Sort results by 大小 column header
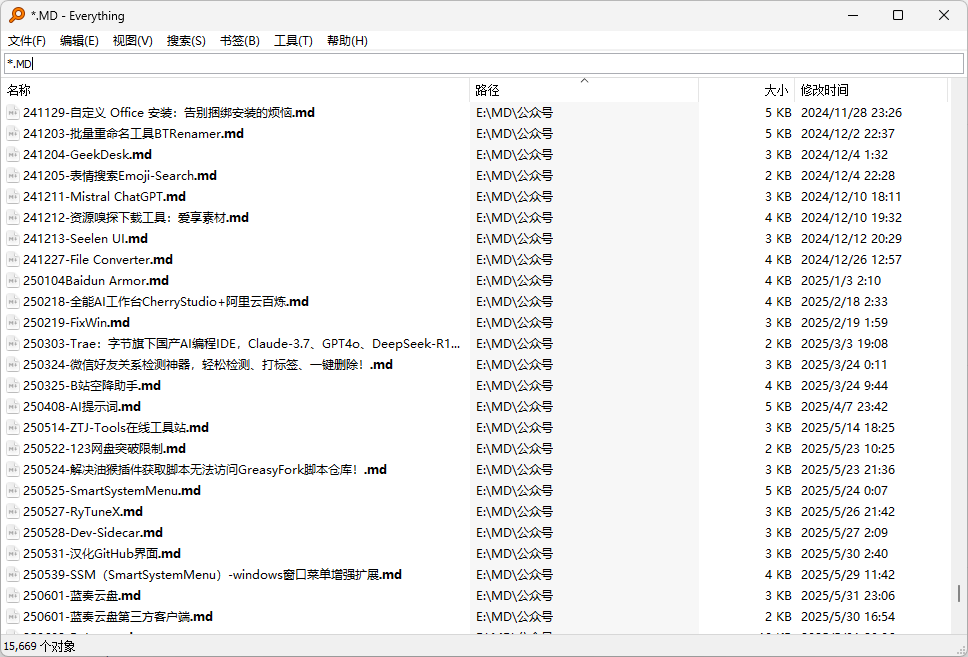This screenshot has height=657, width=968. click(746, 90)
